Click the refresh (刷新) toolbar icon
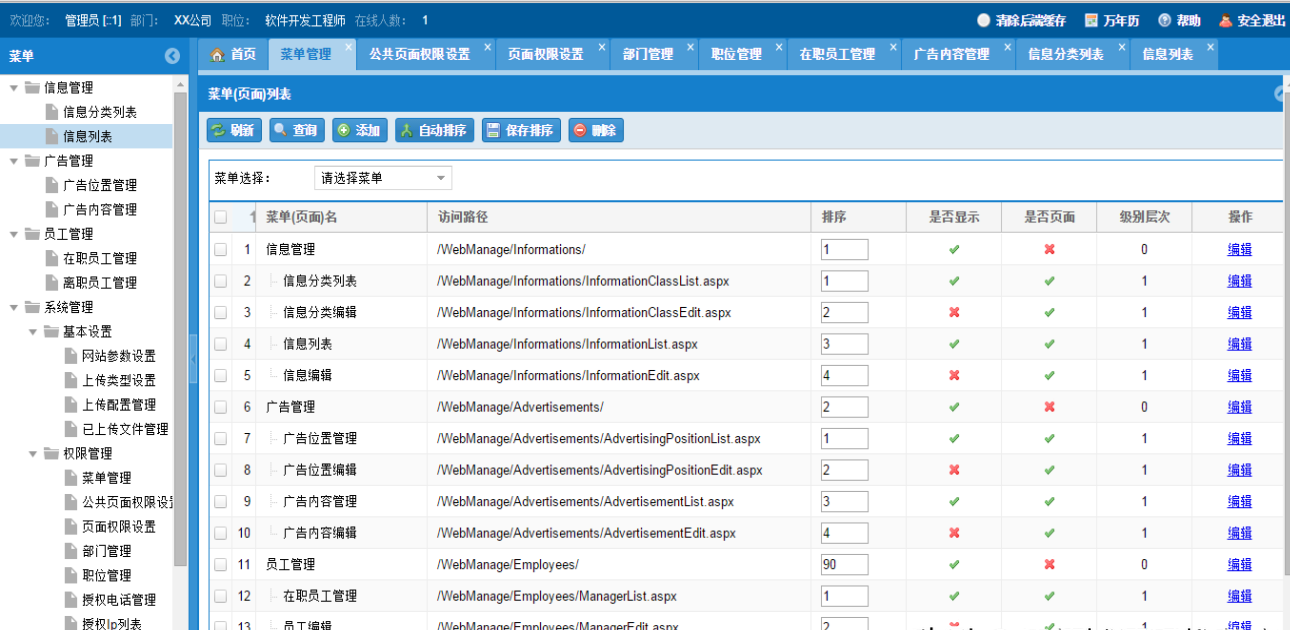Screen dimensions: 1290x630 click(219, 130)
